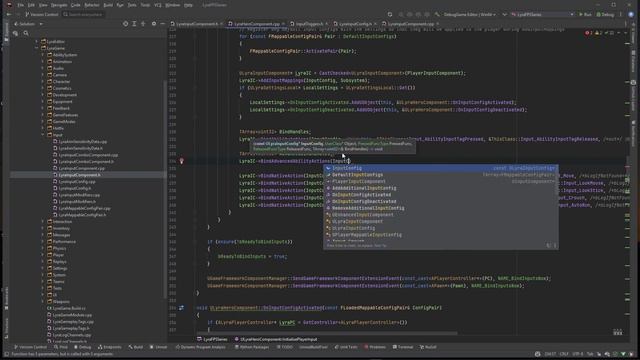Open the View menu
The width and height of the screenshot is (640, 360).
[43, 5]
